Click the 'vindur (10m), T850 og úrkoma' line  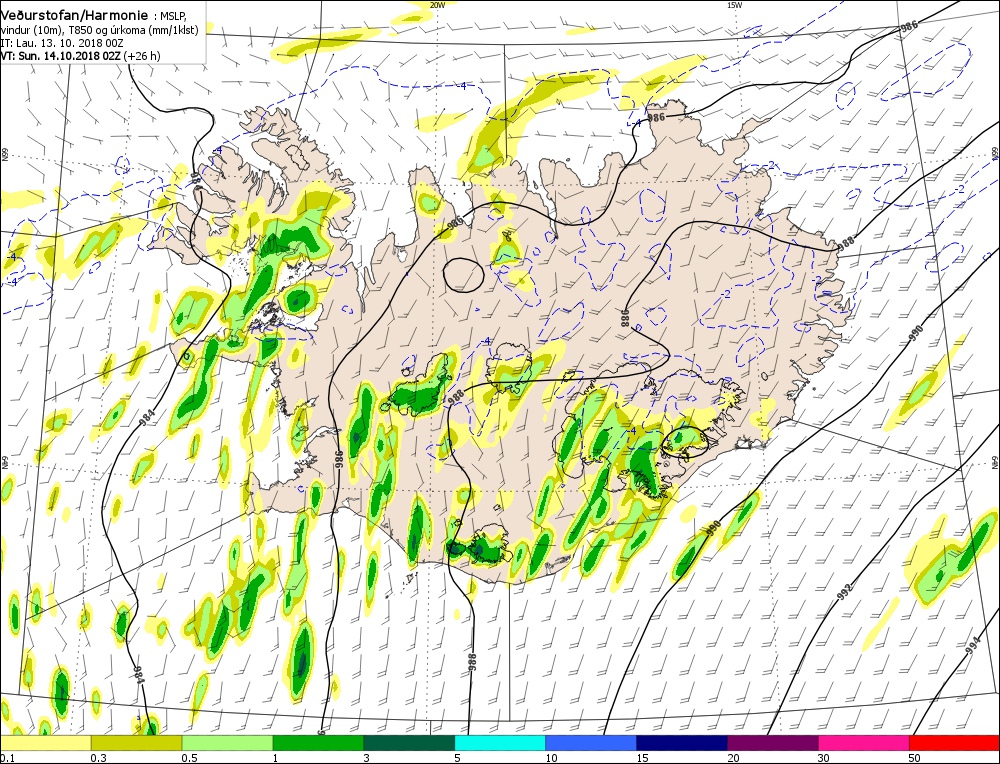point(99,30)
